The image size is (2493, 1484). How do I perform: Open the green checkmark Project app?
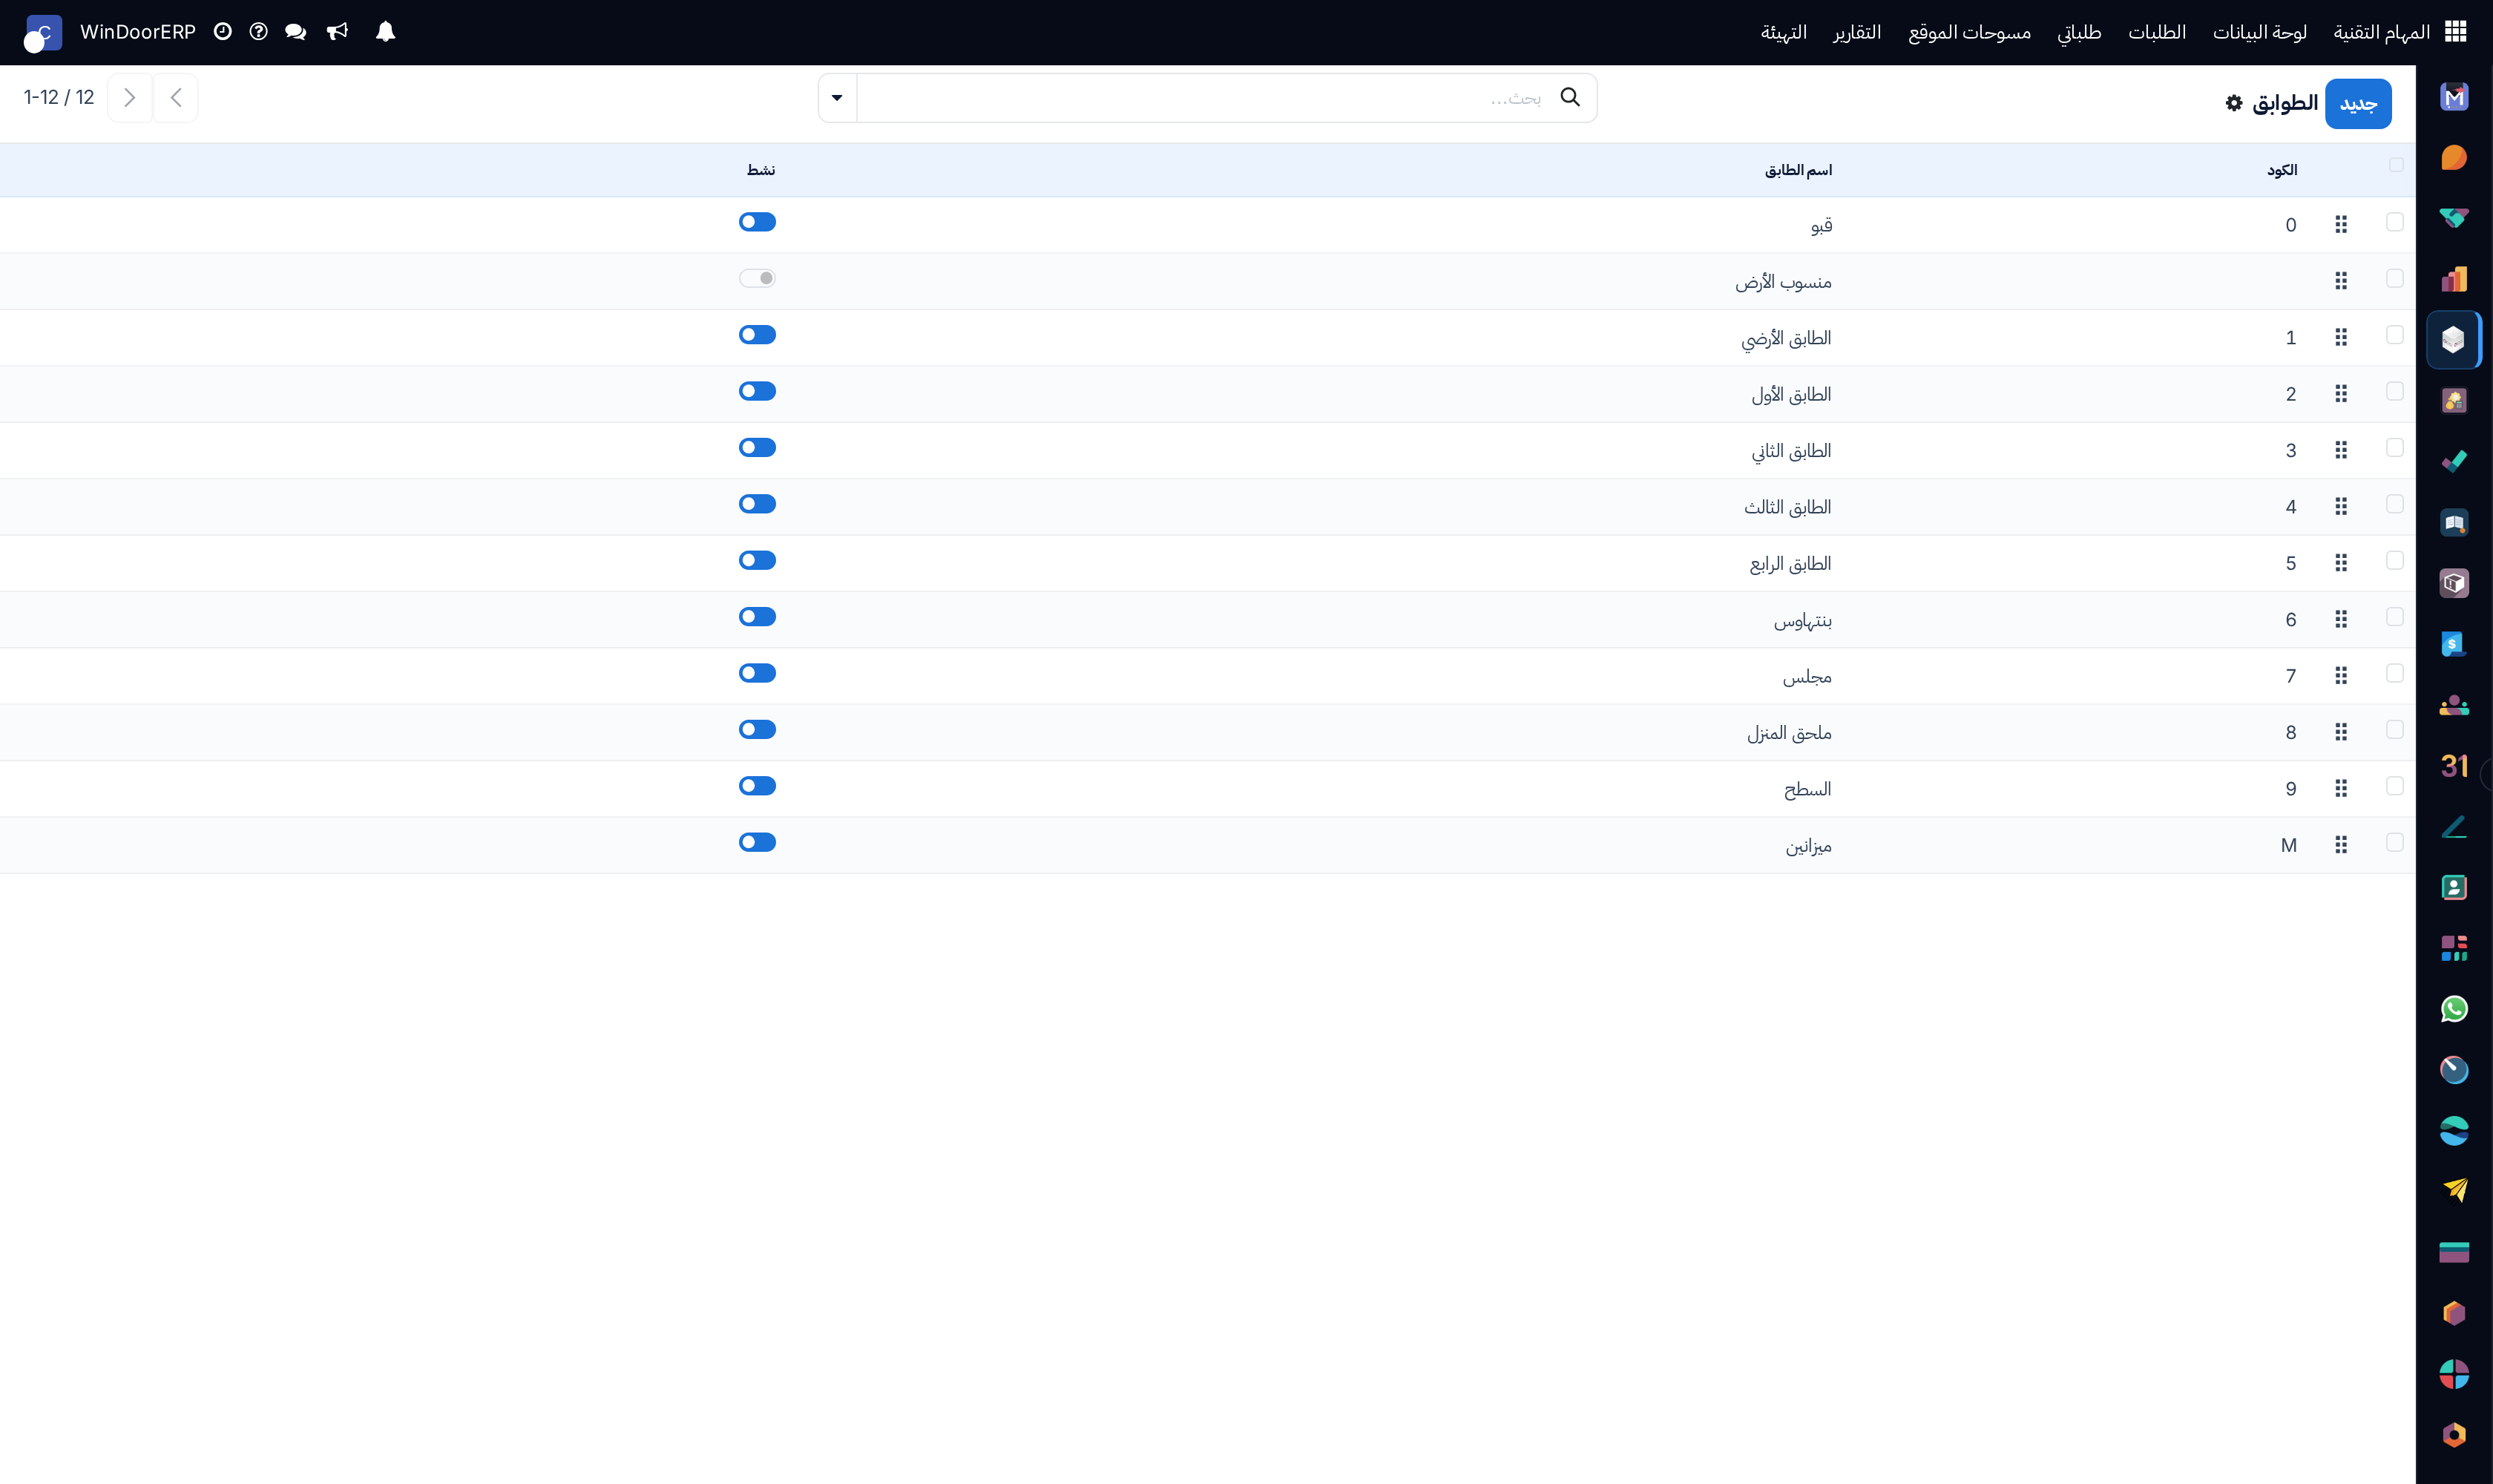tap(2453, 461)
